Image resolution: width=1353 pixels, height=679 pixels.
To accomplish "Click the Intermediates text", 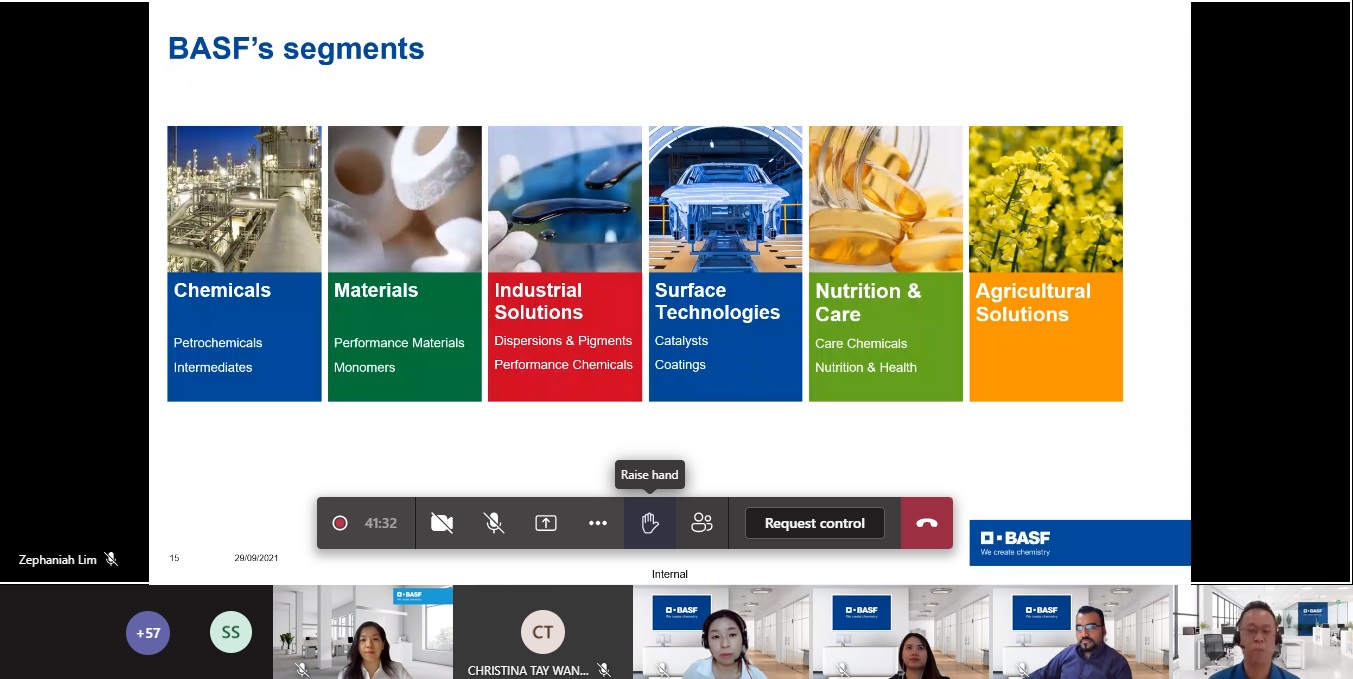I will 213,367.
